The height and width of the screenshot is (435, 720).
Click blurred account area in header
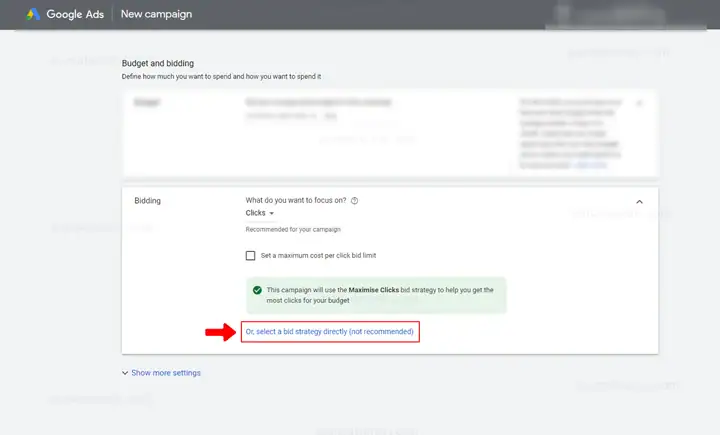coord(609,15)
